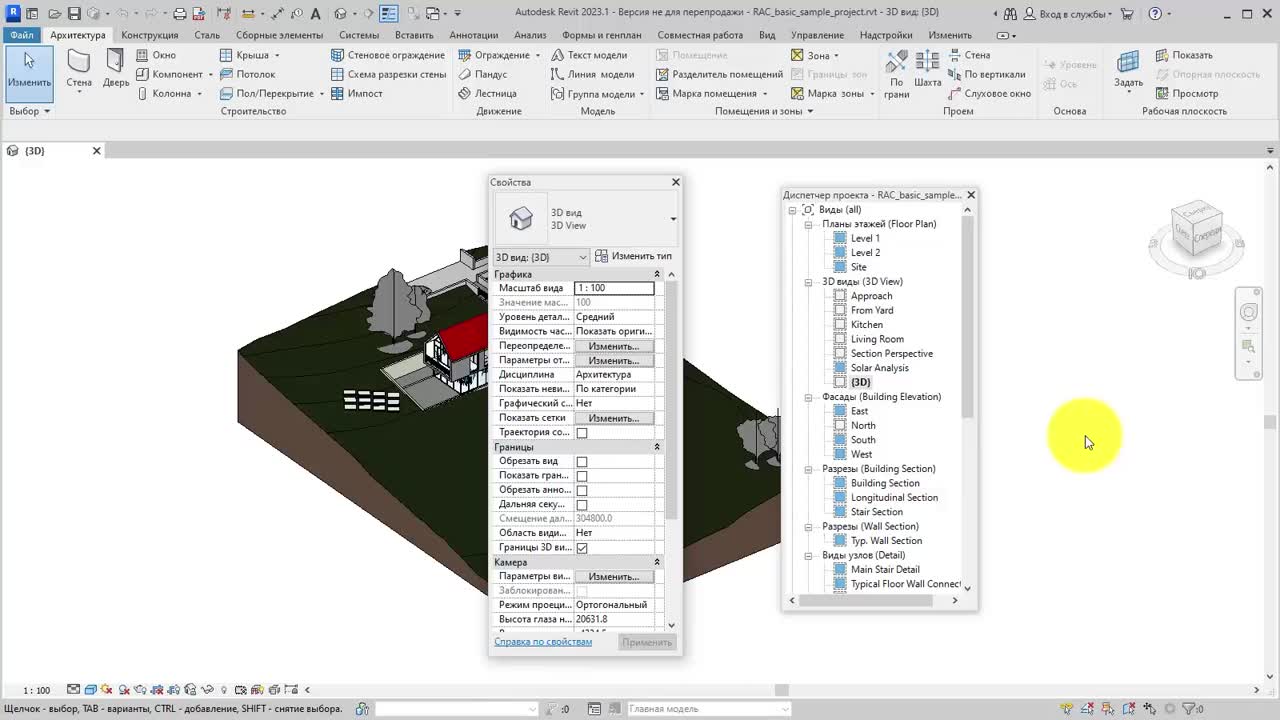Enable the Обрезать вид checkbox
The width and height of the screenshot is (1280, 720).
[x=582, y=462]
